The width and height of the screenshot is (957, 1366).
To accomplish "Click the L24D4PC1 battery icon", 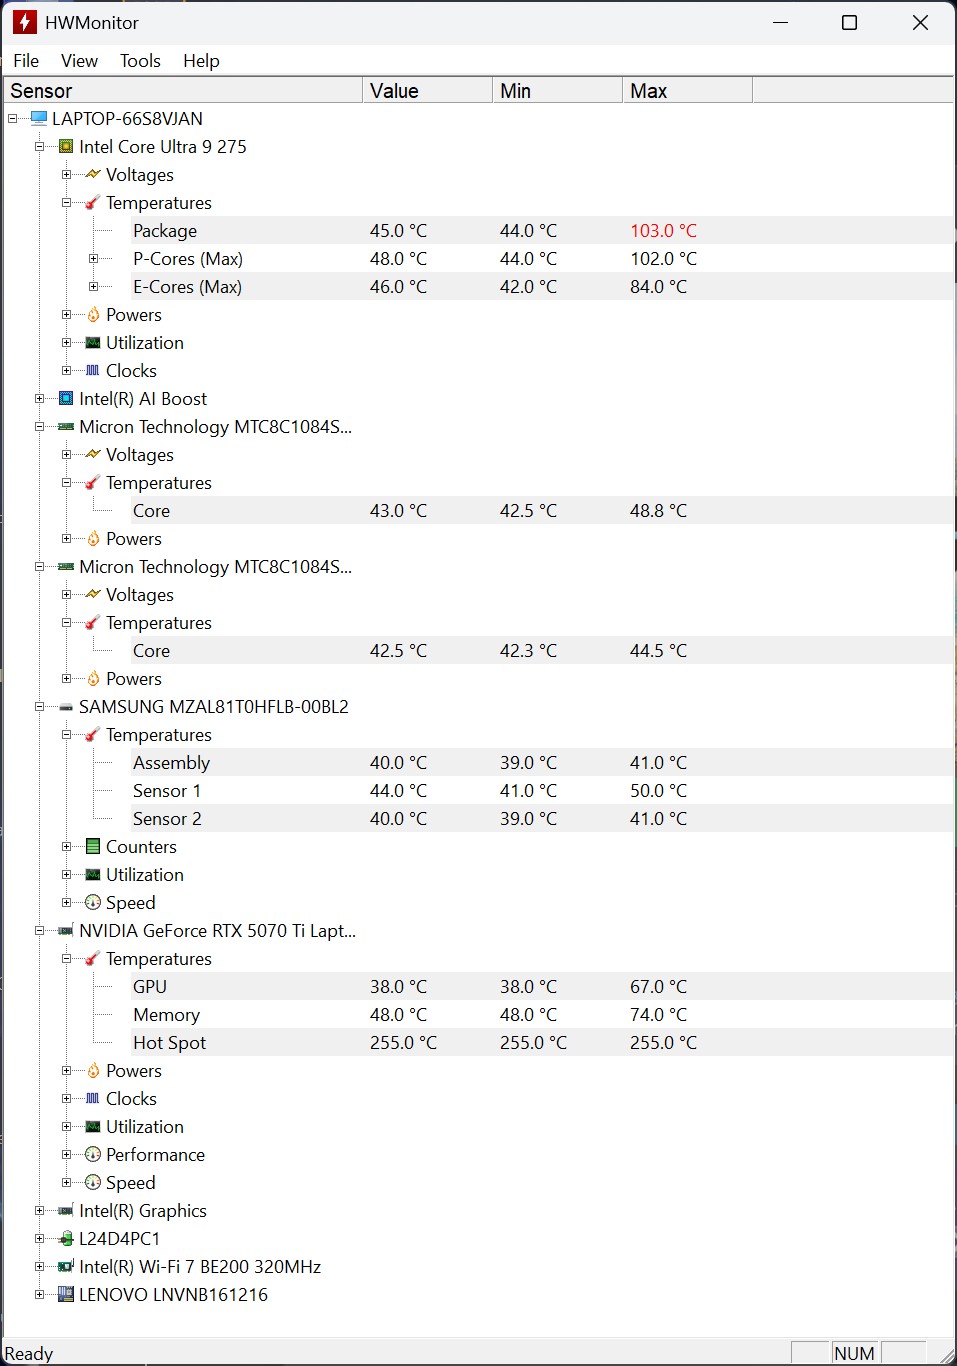I will click(x=66, y=1239).
